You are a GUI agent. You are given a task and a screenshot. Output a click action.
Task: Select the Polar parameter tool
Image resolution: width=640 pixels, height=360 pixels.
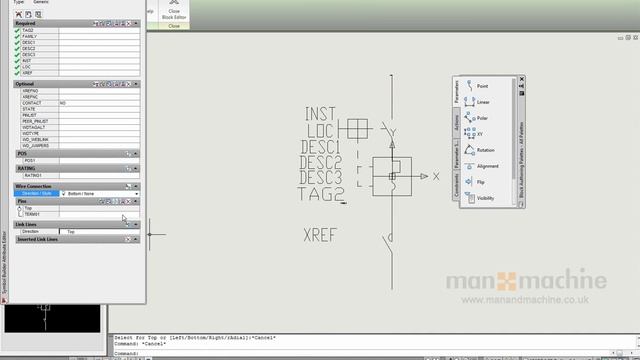click(477, 118)
